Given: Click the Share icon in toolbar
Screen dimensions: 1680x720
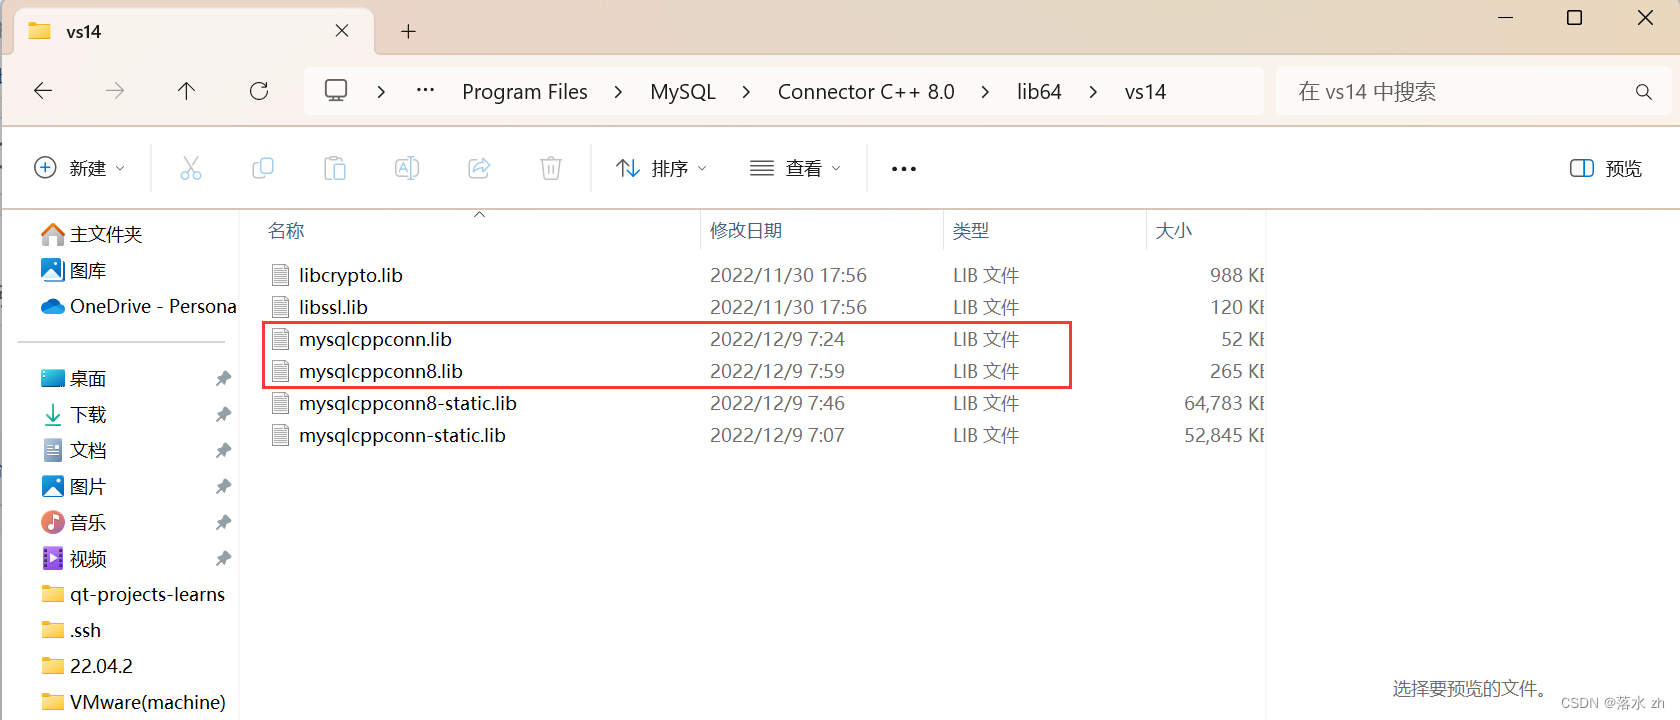Looking at the screenshot, I should pyautogui.click(x=479, y=168).
